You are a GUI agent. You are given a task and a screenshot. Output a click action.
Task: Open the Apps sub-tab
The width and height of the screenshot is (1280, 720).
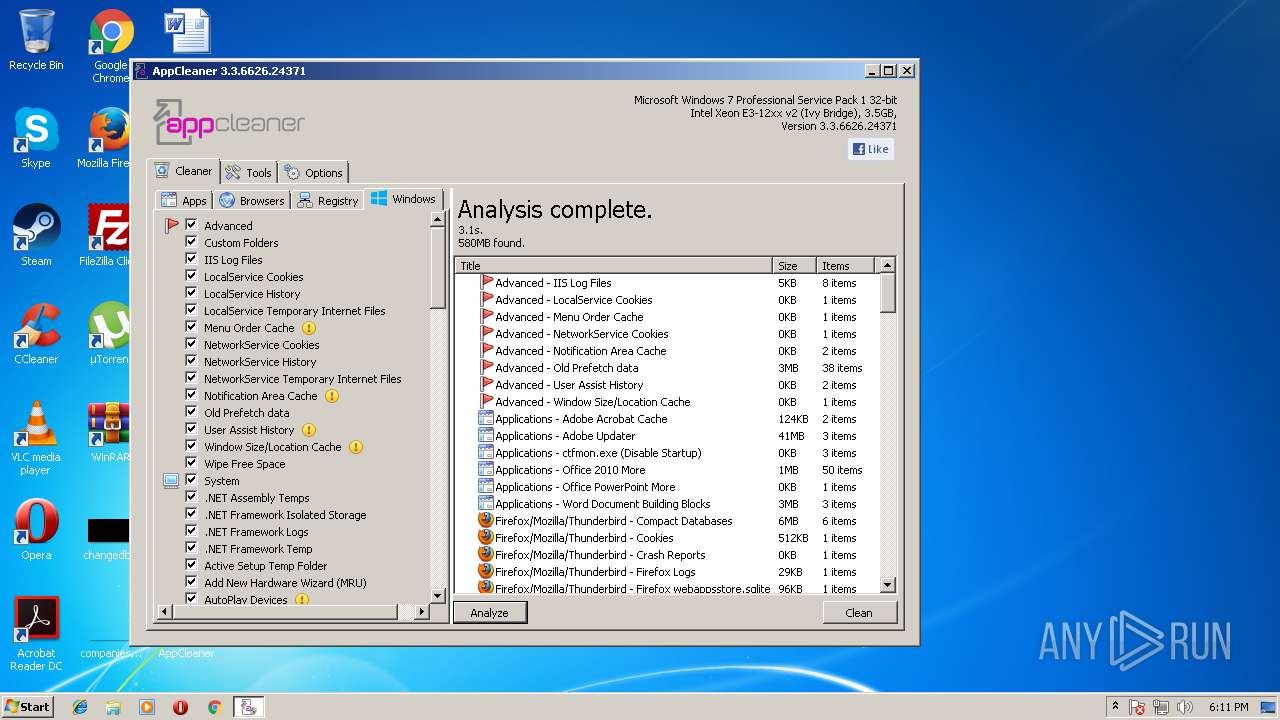tap(184, 200)
